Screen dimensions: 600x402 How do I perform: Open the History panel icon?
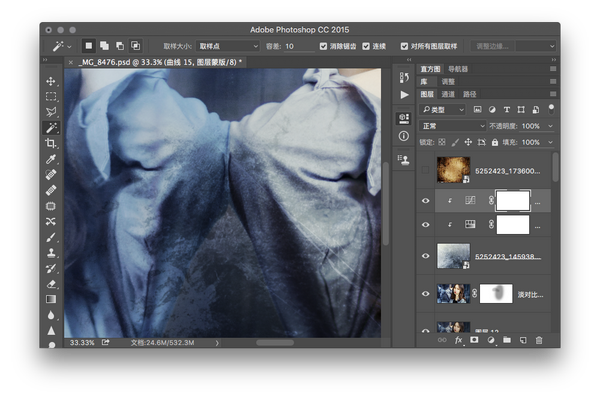point(404,78)
